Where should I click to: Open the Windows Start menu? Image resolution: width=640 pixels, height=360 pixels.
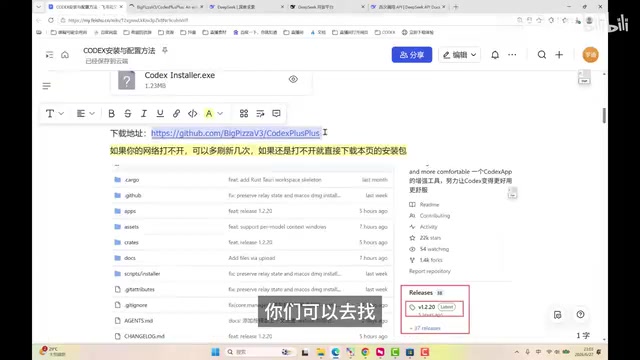click(215, 352)
